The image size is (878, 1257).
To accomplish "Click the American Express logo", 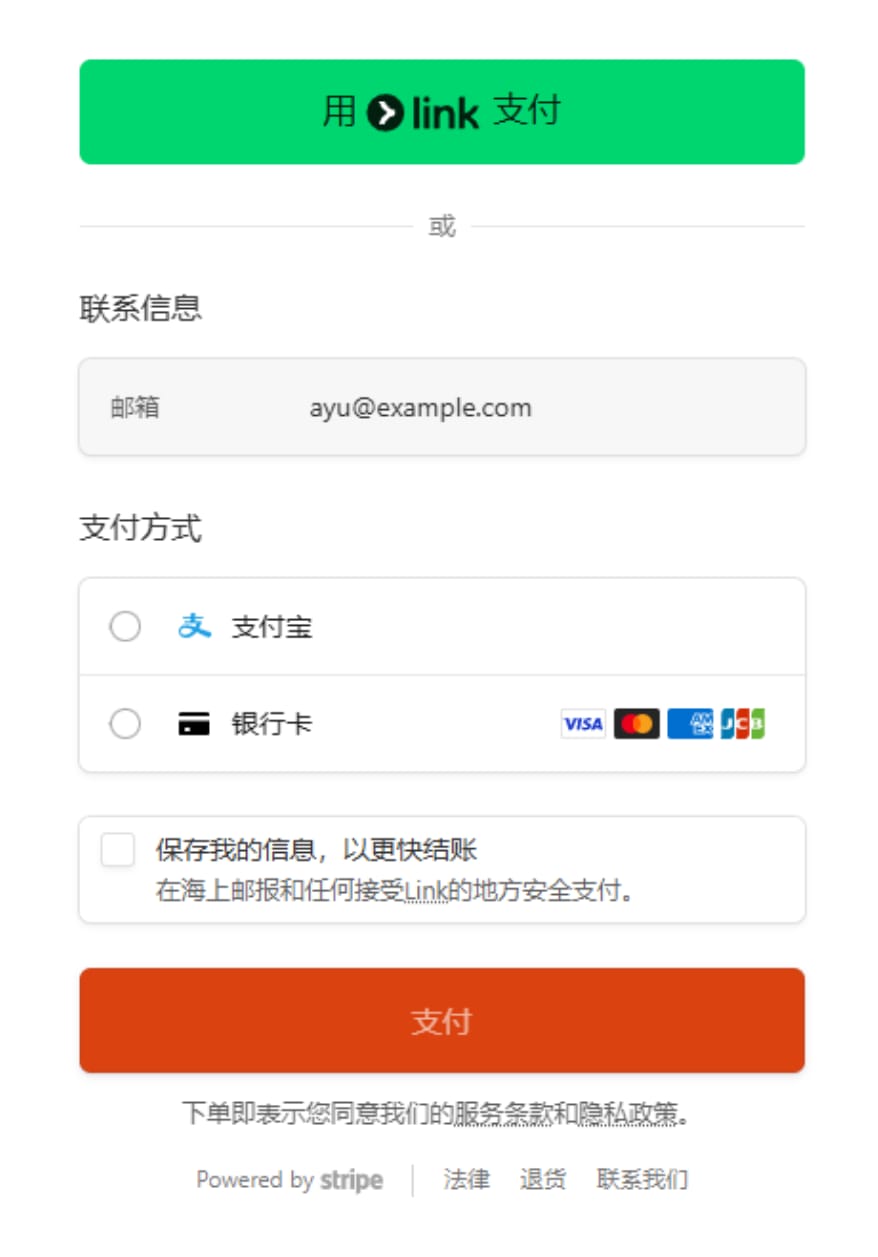I will point(690,724).
